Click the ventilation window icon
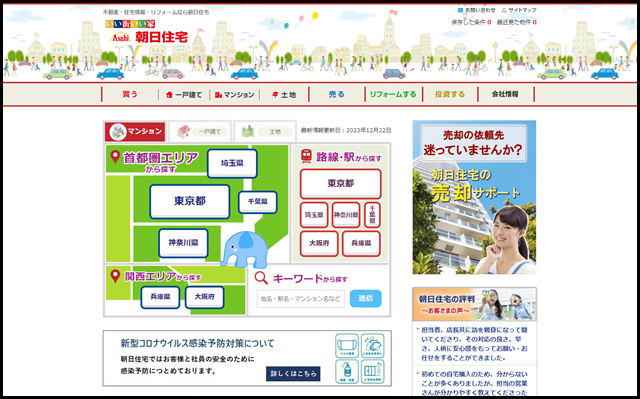Viewport: 640px width, 399px height. pyautogui.click(x=373, y=371)
